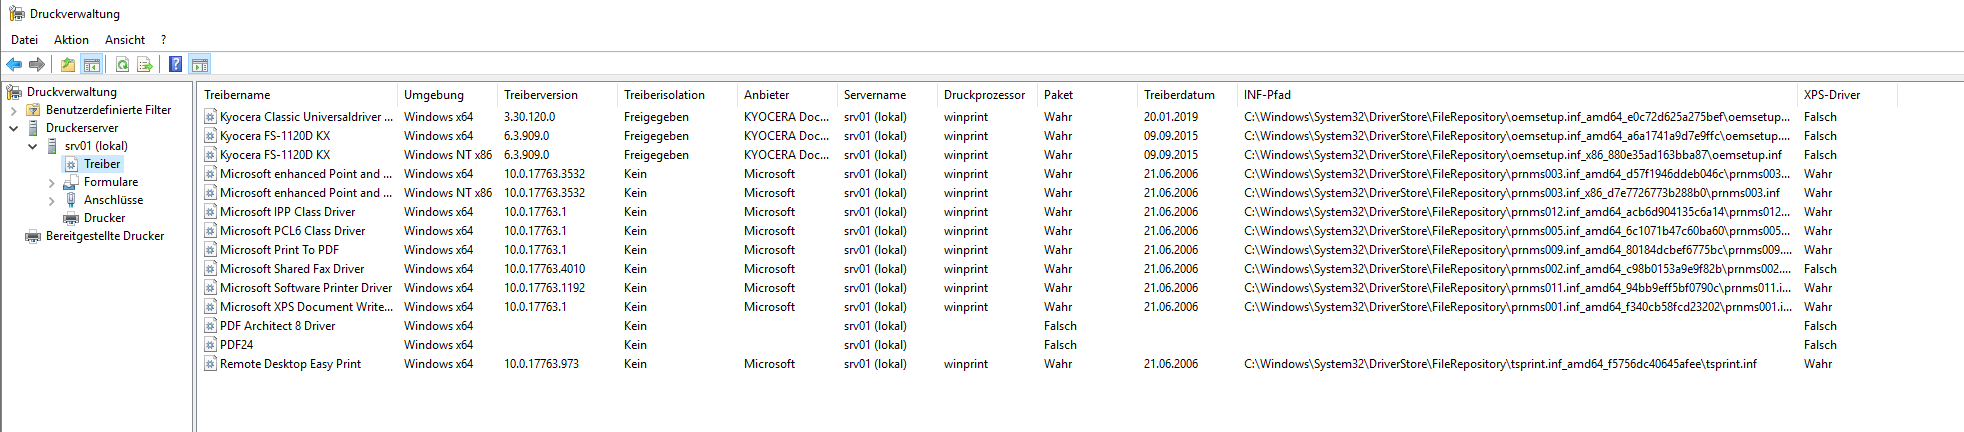Click the up-one-level folder icon
The image size is (1964, 432).
(67, 65)
